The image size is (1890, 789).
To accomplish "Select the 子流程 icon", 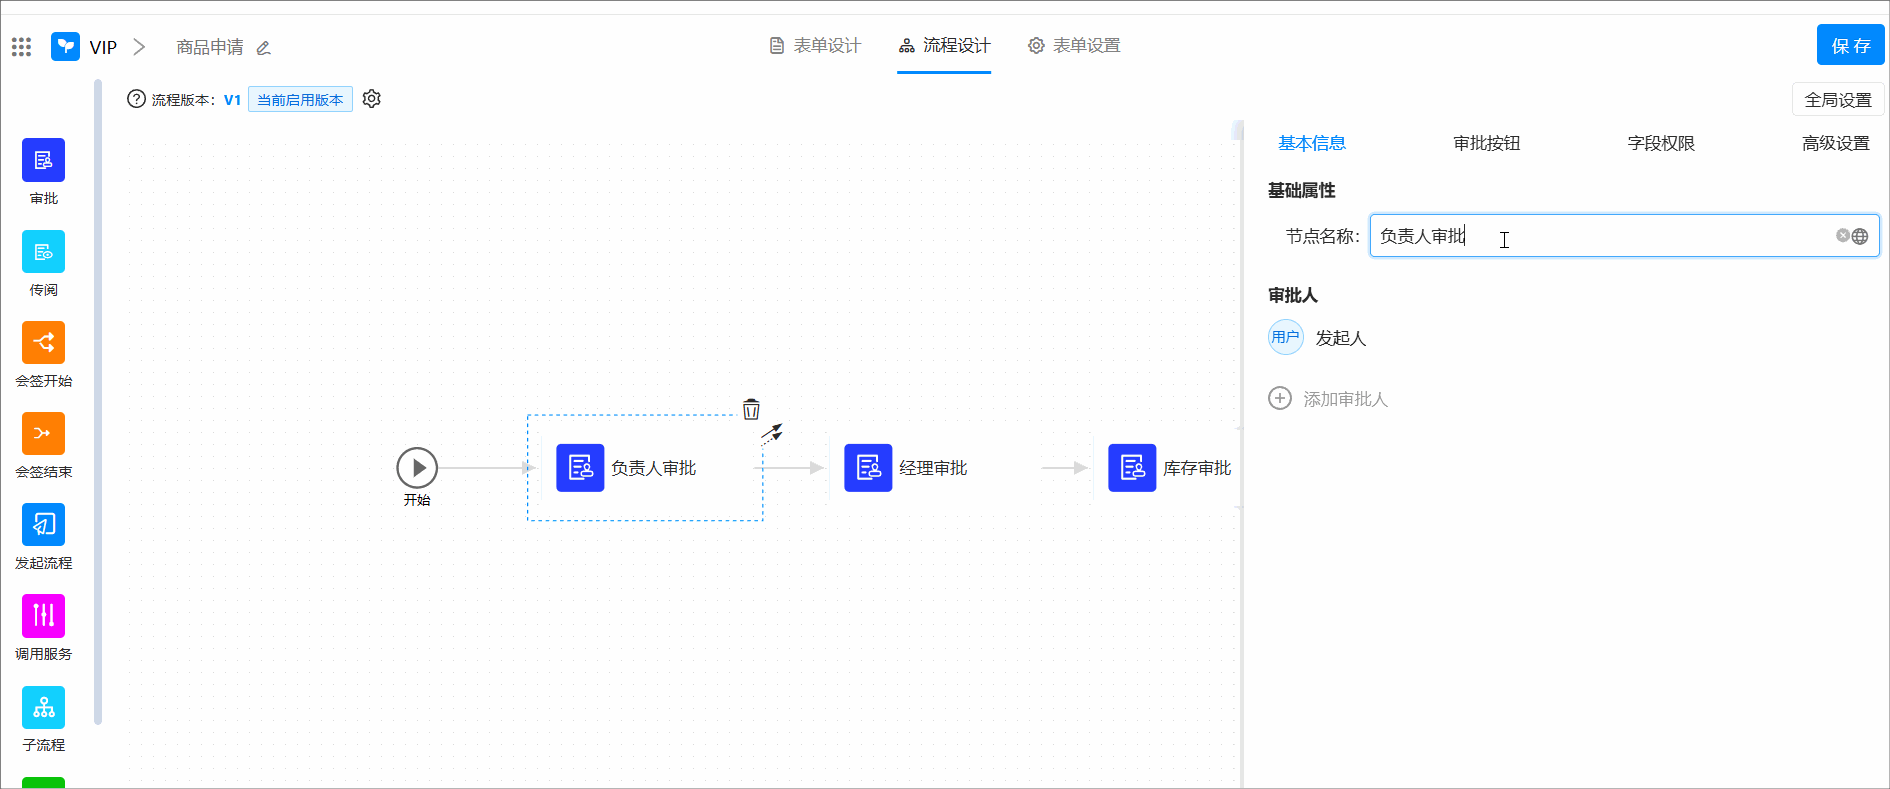I will [x=43, y=707].
